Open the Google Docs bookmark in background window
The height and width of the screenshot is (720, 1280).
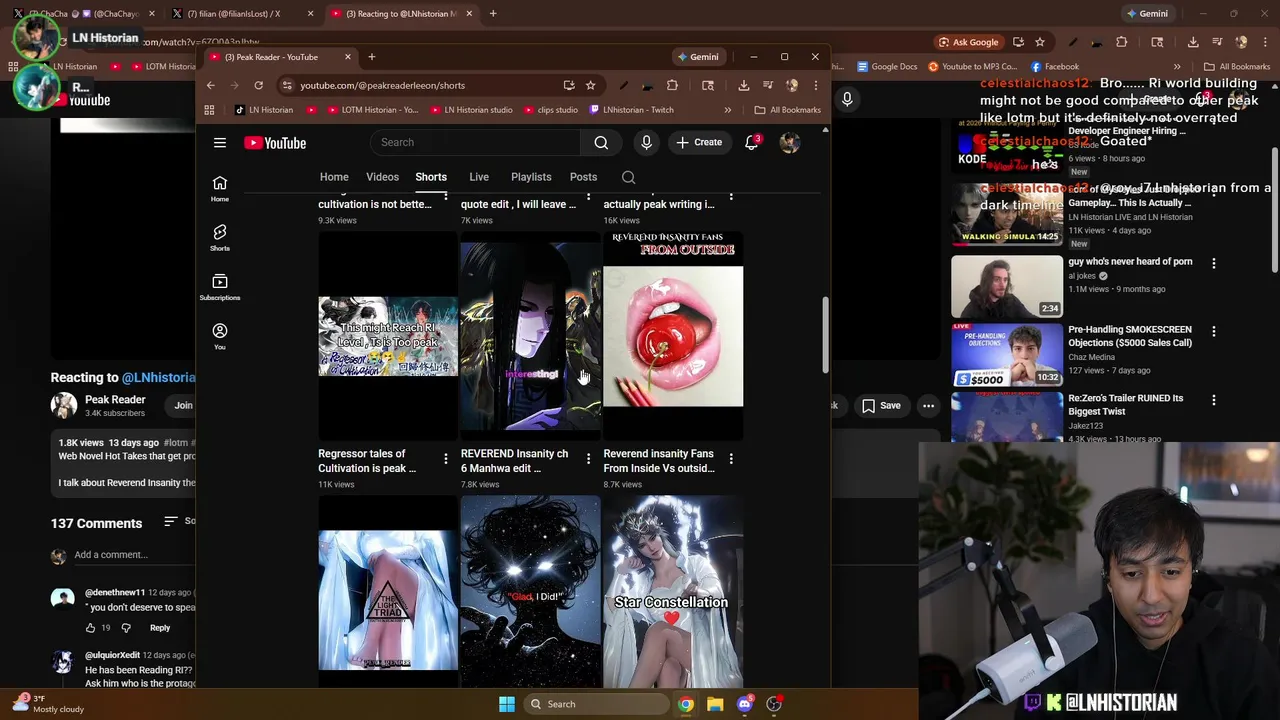pos(886,67)
